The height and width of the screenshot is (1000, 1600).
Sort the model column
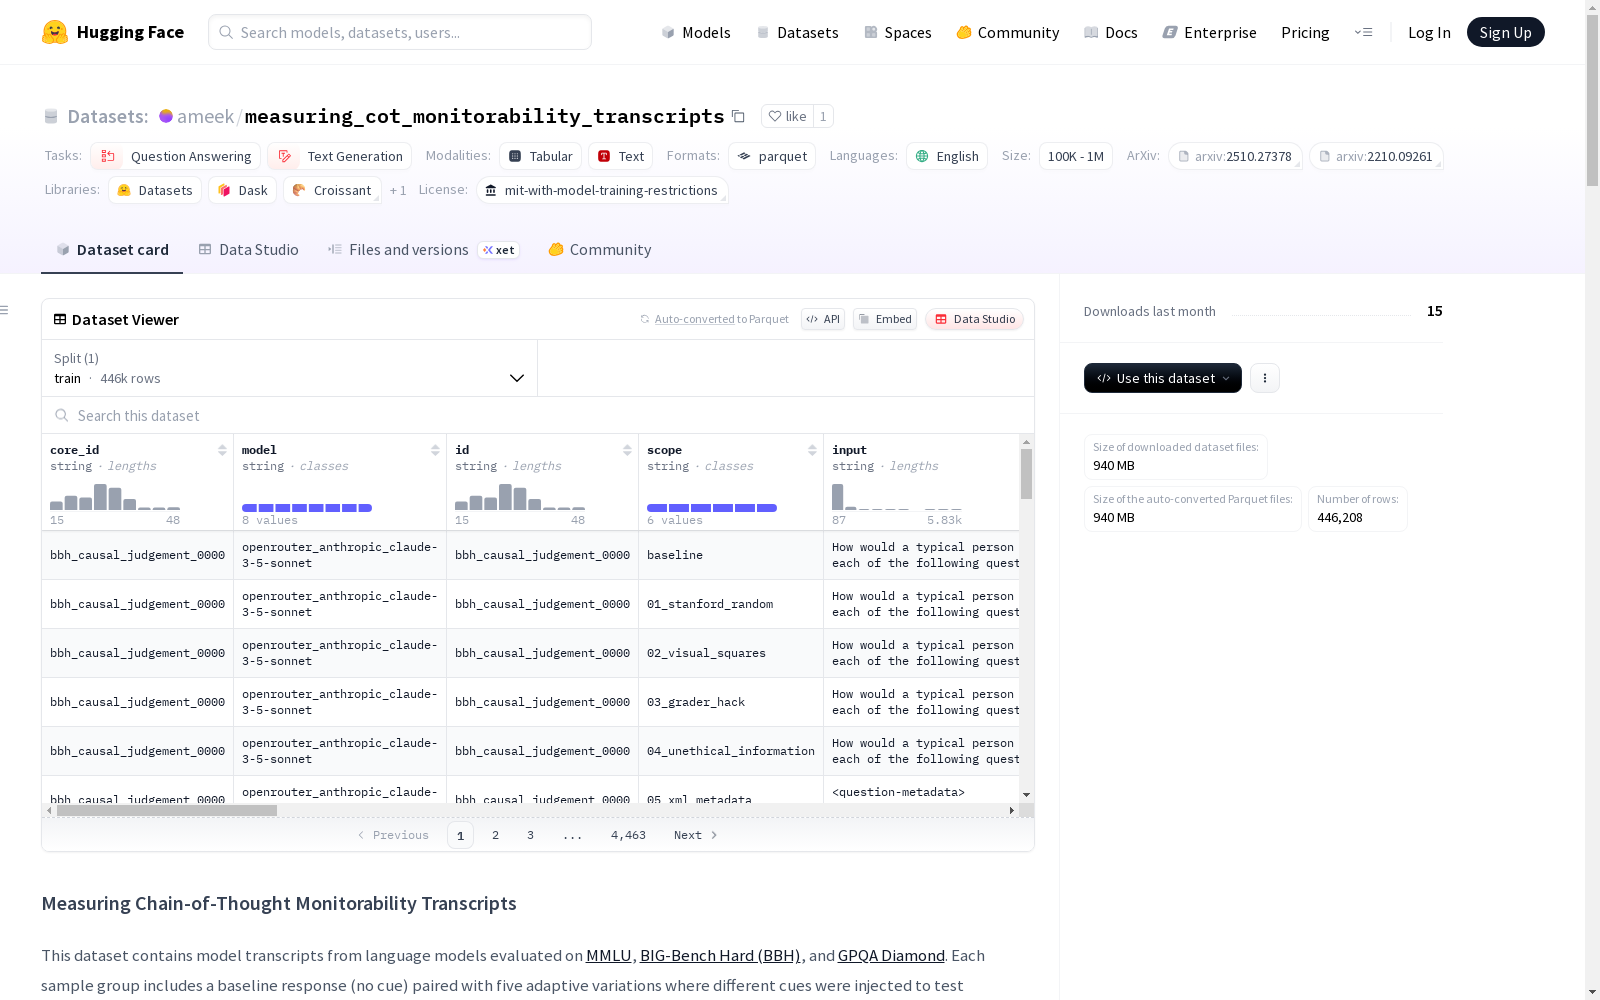435,450
